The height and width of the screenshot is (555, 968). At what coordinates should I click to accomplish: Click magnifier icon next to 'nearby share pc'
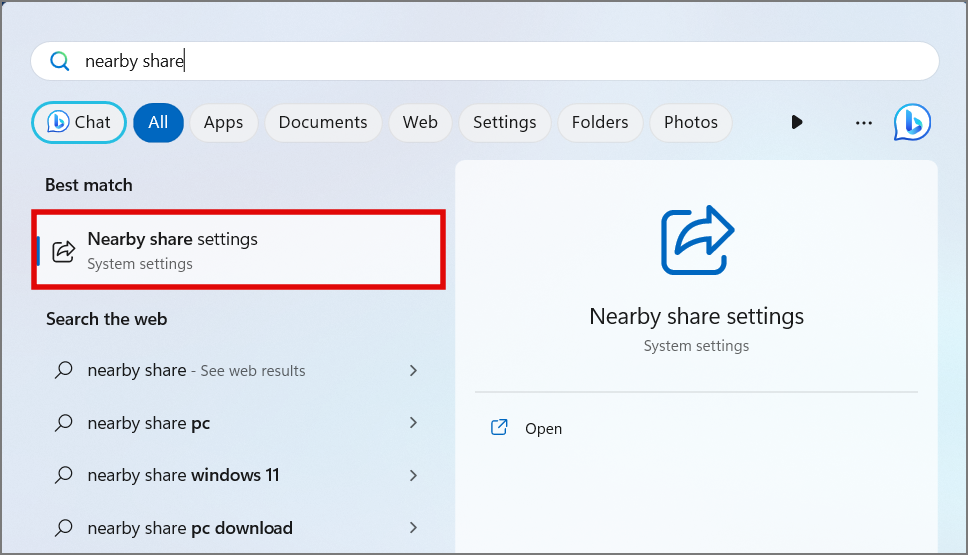(x=63, y=423)
